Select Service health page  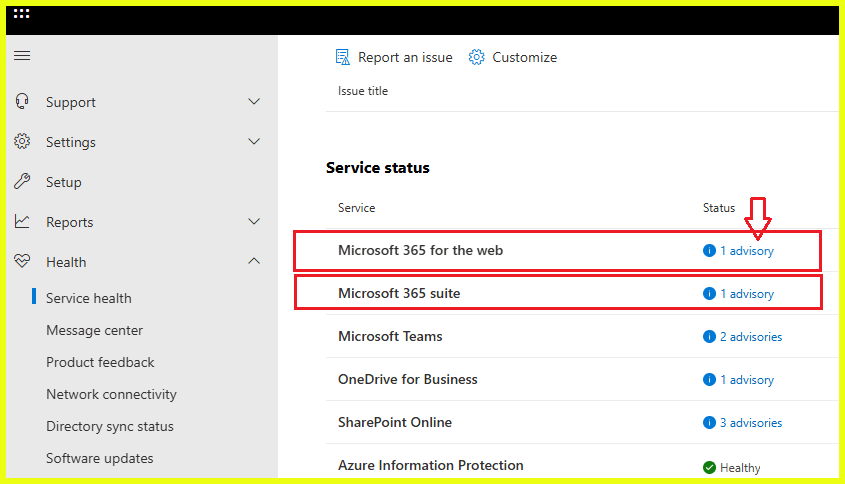pyautogui.click(x=88, y=298)
